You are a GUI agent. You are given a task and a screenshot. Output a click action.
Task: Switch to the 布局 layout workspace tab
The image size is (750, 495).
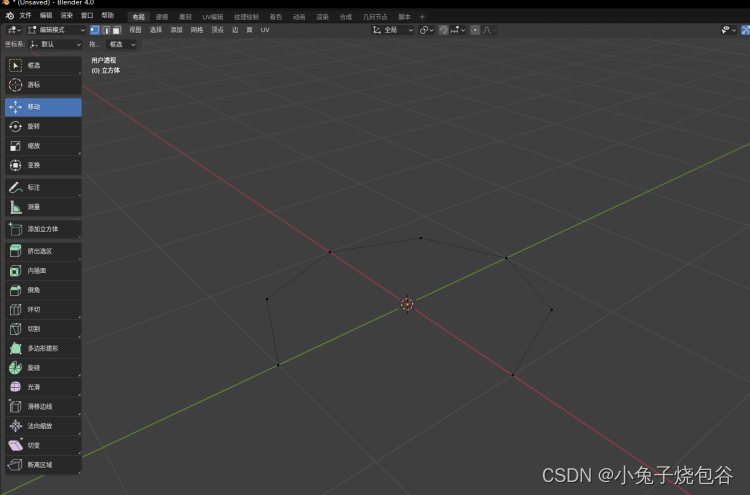[x=139, y=17]
